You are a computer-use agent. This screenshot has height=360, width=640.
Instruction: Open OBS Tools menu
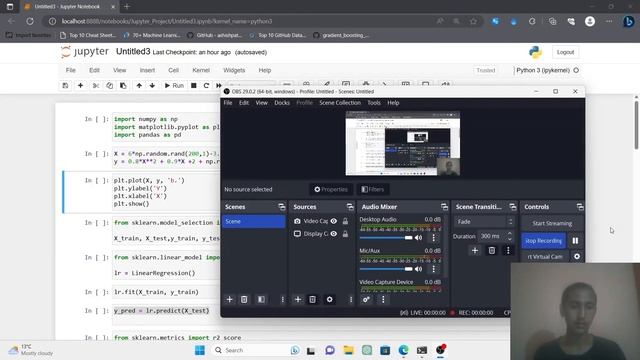(x=374, y=103)
